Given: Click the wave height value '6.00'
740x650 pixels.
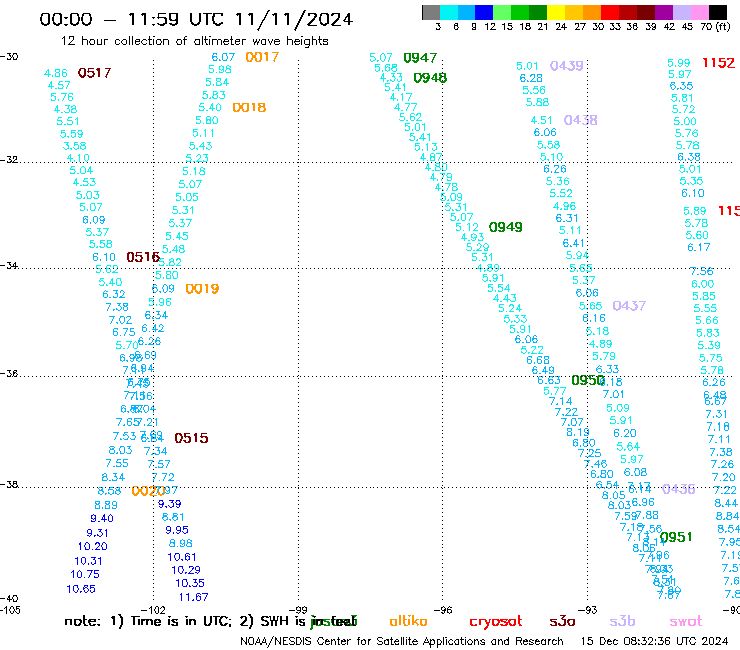Looking at the screenshot, I should (703, 284).
